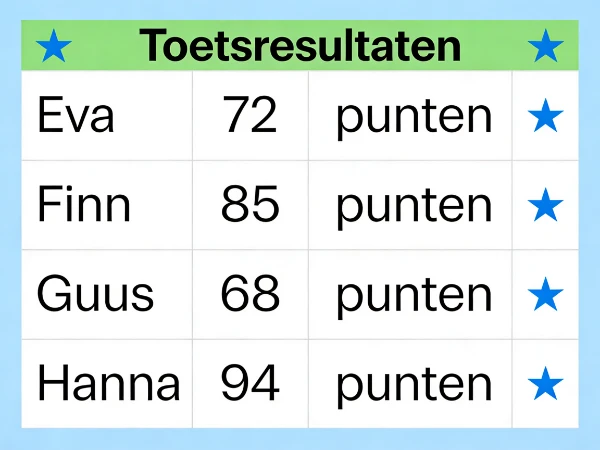Click the star in Eva's row
This screenshot has width=600, height=450.
545,116
